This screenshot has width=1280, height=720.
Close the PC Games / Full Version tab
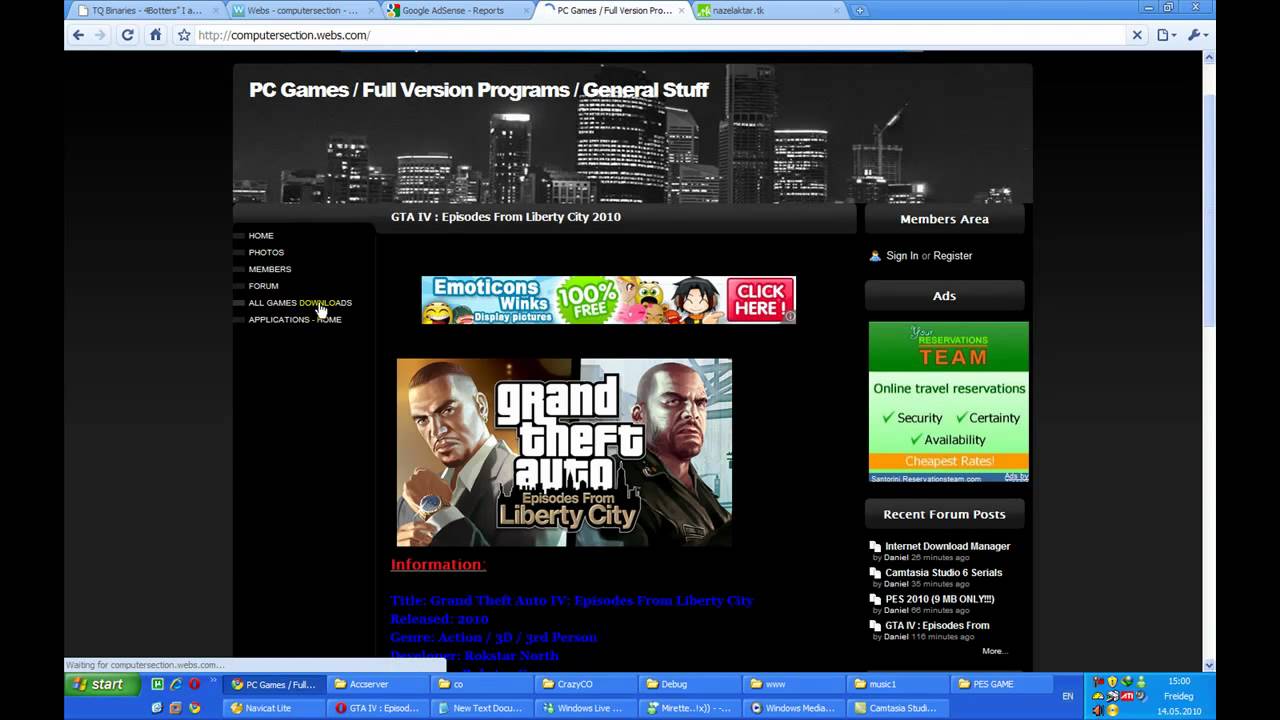click(681, 11)
